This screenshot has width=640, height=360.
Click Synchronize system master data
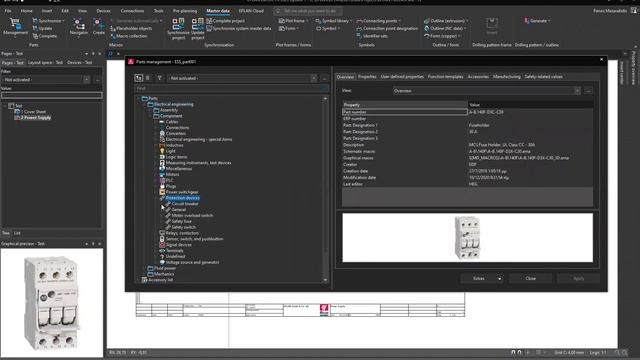coord(239,29)
